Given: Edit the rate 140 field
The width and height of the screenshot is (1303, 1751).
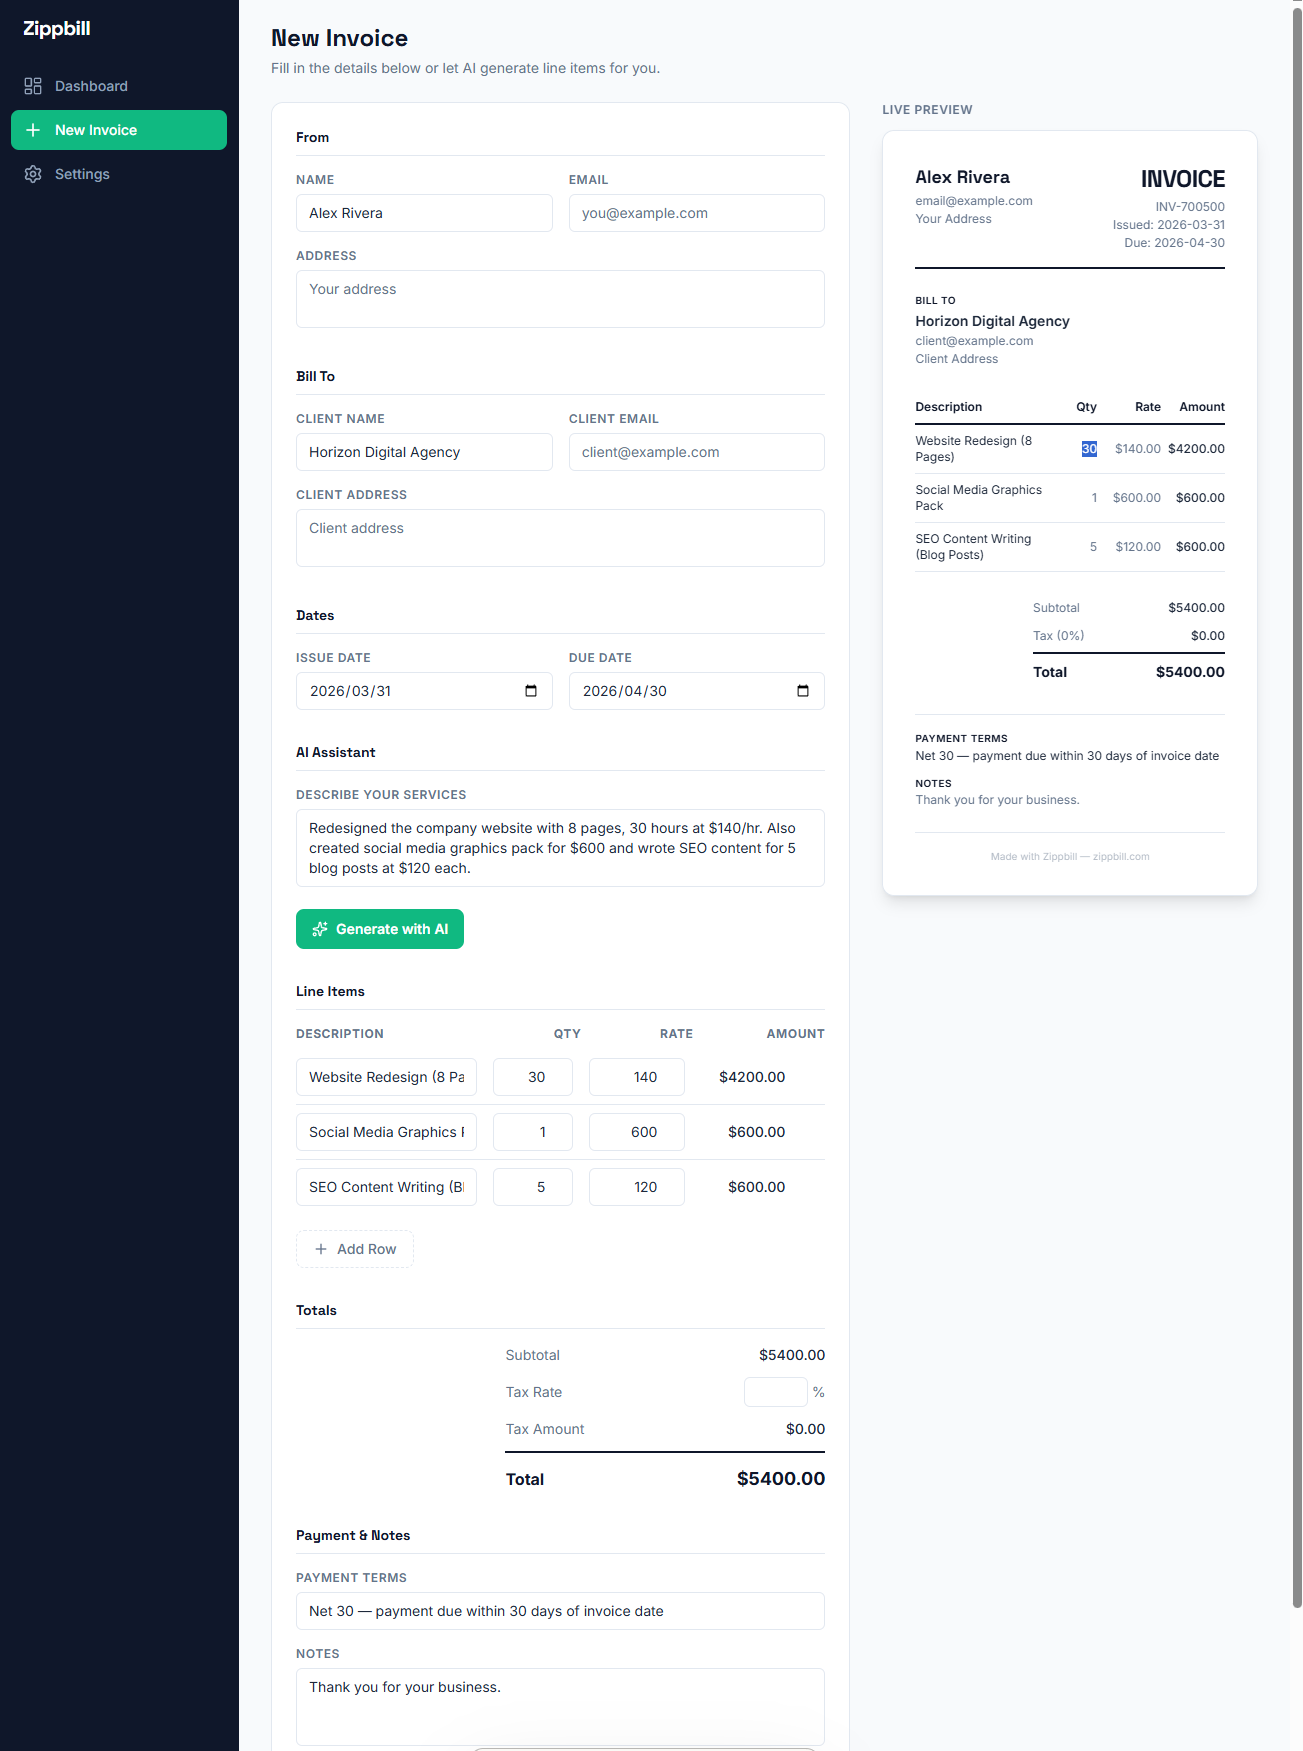Looking at the screenshot, I should click(637, 1077).
